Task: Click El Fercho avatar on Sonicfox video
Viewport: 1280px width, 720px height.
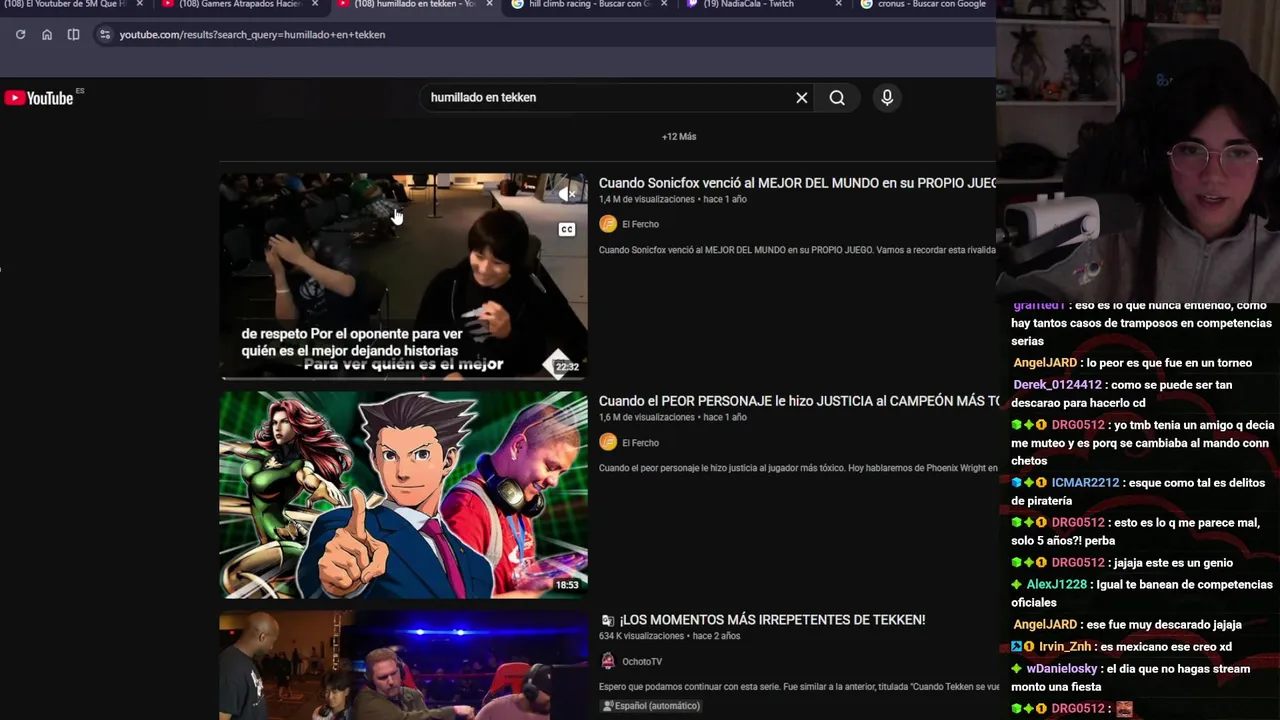Action: [x=607, y=224]
